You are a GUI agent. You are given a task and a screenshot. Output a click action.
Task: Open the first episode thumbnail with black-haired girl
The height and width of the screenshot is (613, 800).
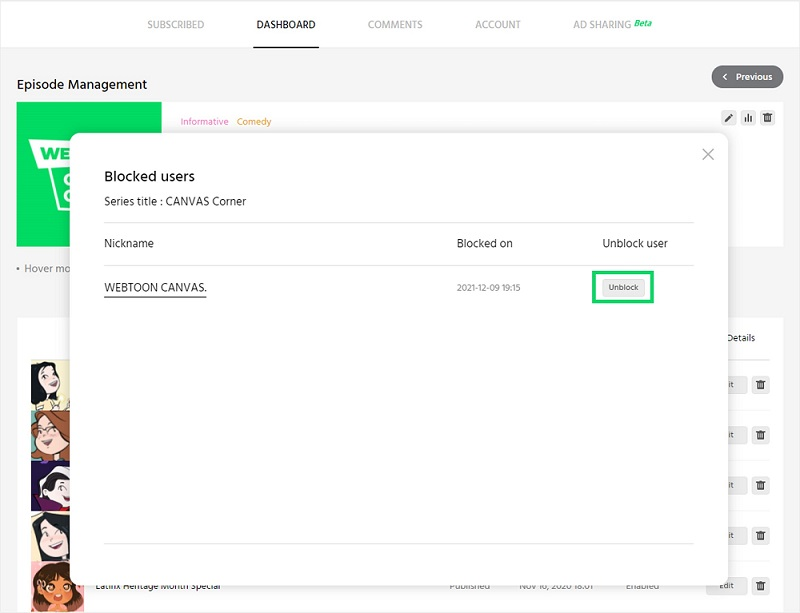tap(50, 385)
